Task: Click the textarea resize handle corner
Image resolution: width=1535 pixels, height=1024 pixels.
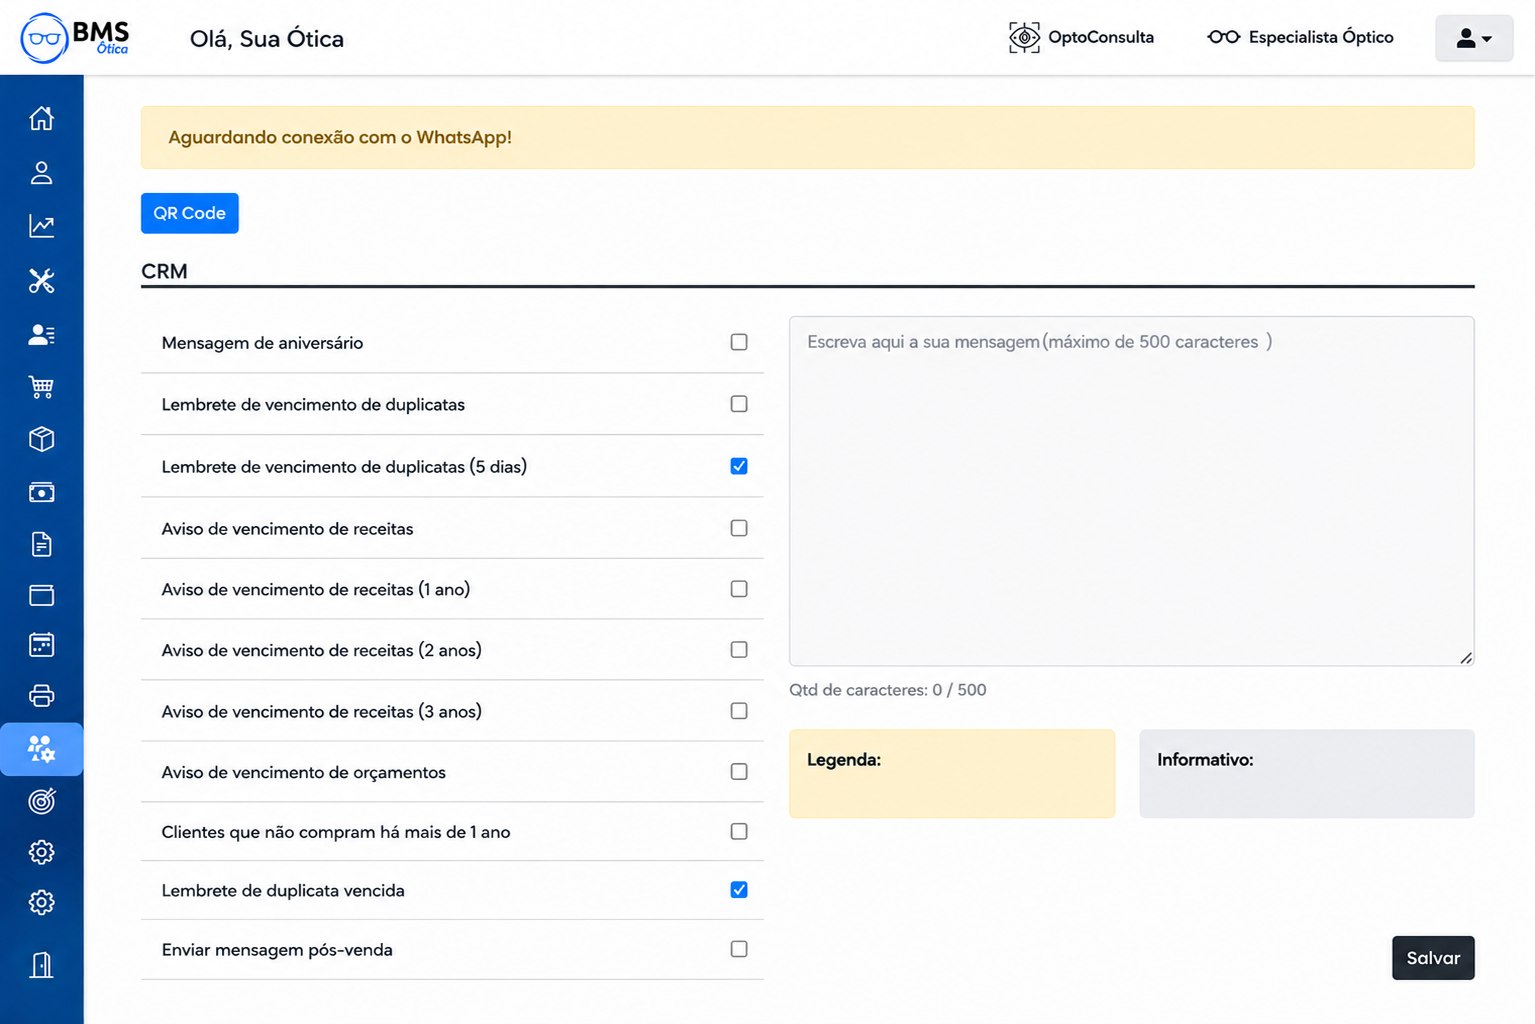Action: click(x=1466, y=657)
